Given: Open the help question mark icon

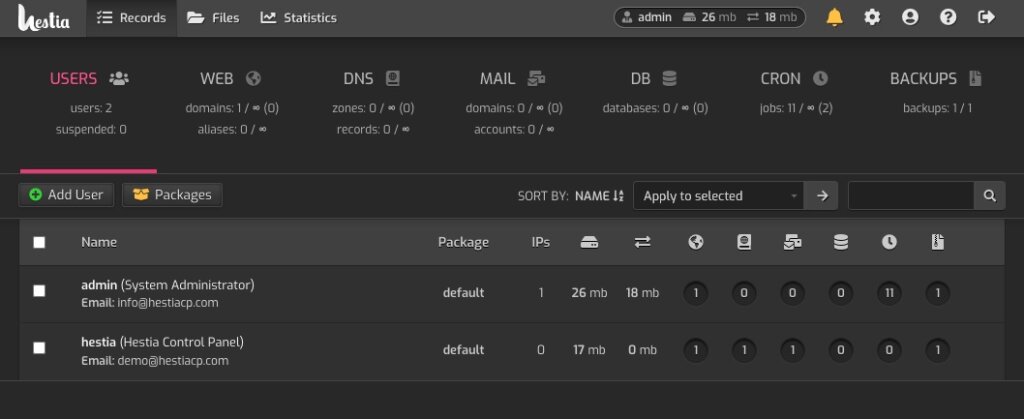Looking at the screenshot, I should point(948,18).
